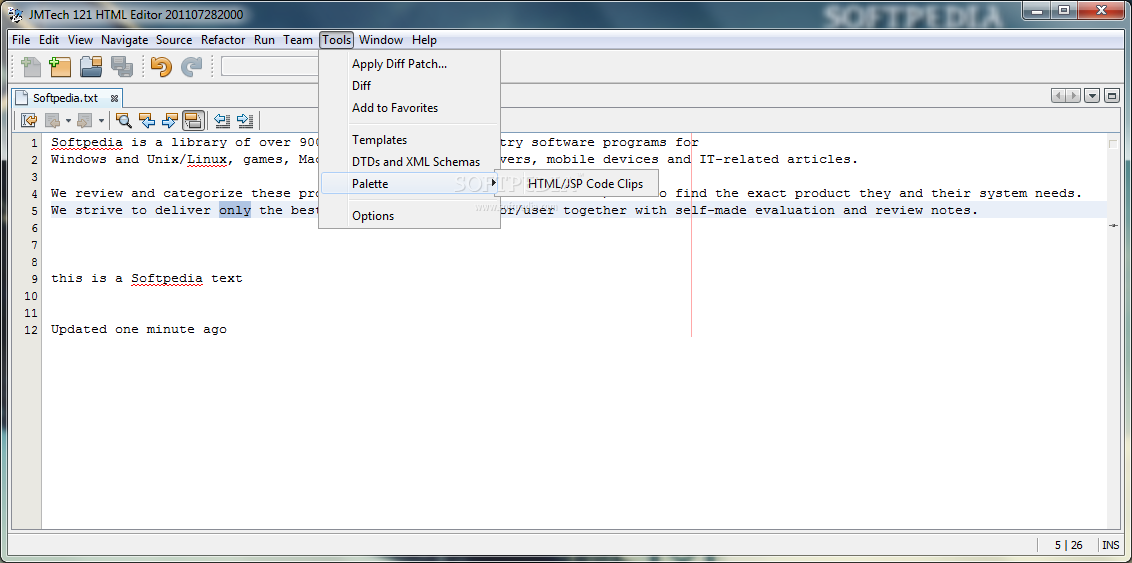This screenshot has width=1132, height=563.
Task: Show opened documents list dropdown
Action: point(1092,96)
